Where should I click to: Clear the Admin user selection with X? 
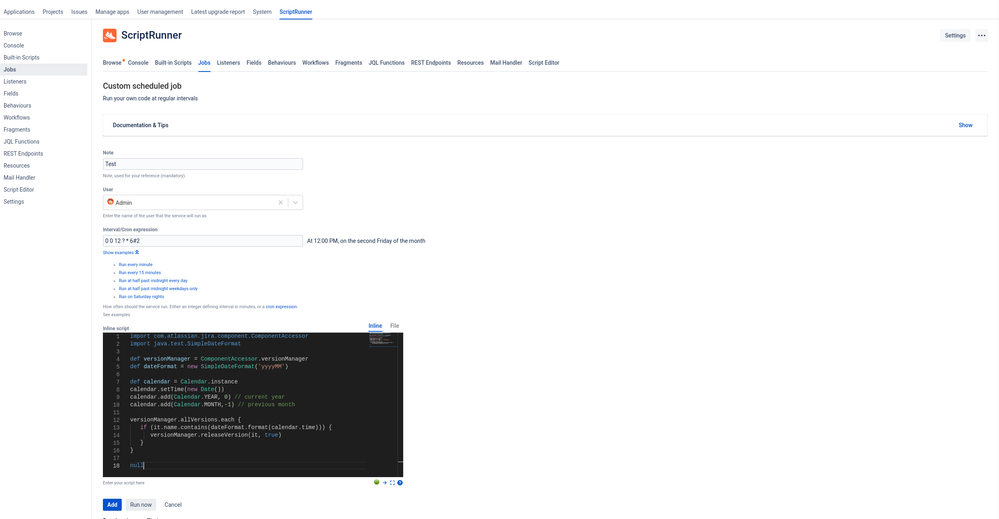coord(280,203)
